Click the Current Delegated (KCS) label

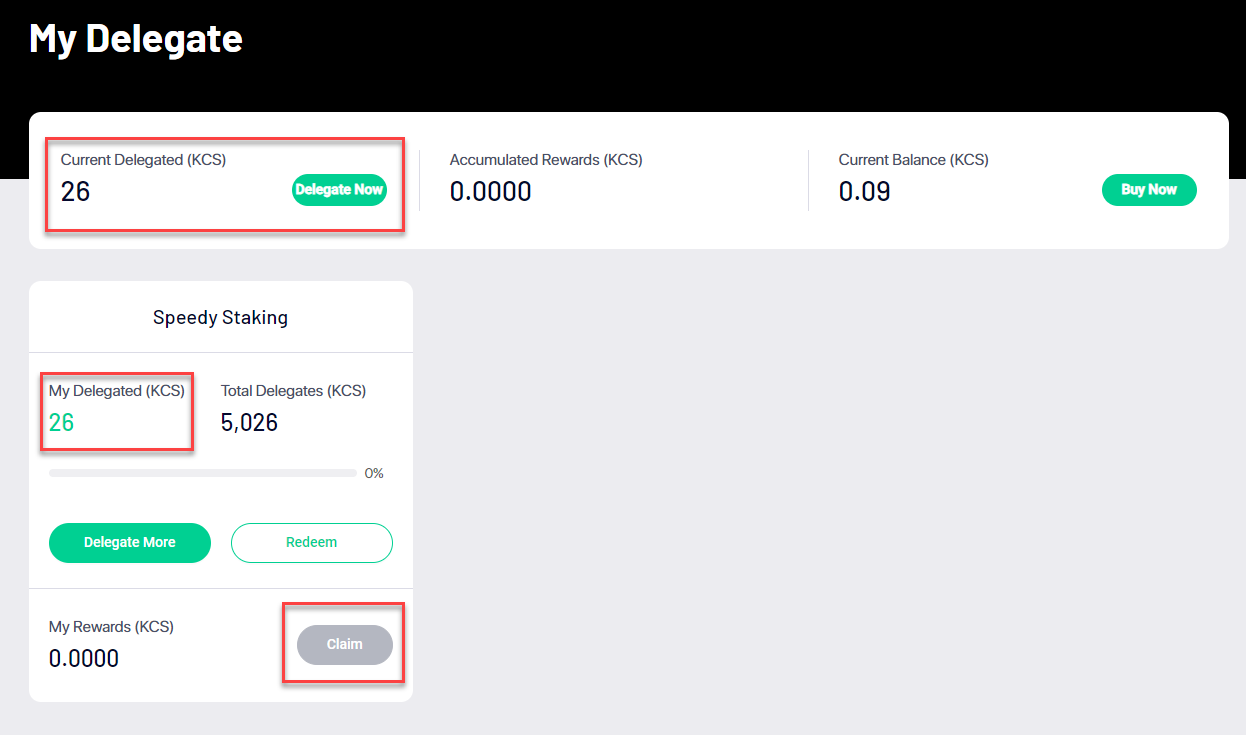coord(143,160)
